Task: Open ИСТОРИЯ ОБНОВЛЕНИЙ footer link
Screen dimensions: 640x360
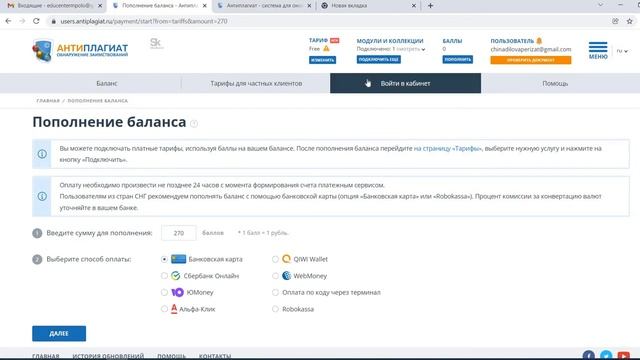Action: click(108, 356)
